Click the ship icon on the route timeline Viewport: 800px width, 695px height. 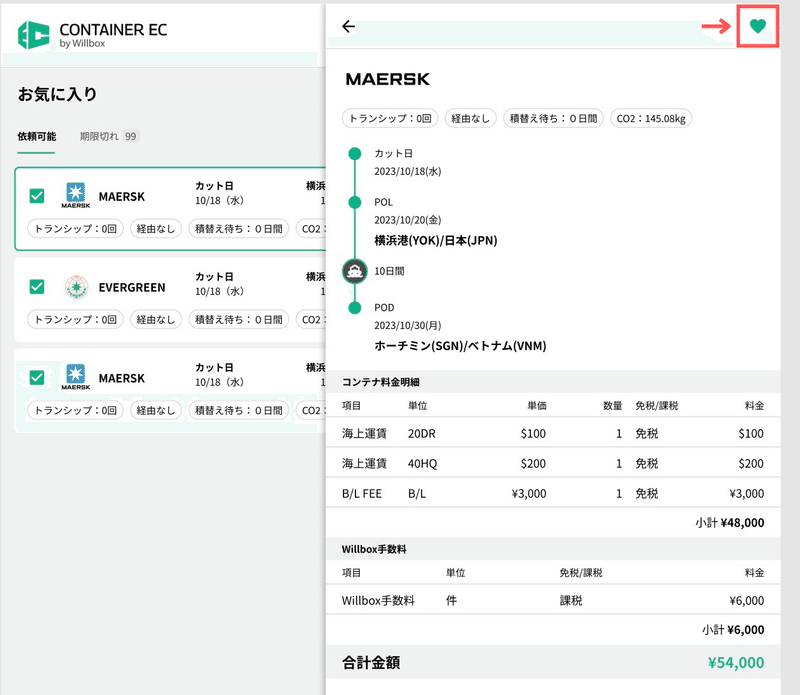pyautogui.click(x=353, y=270)
